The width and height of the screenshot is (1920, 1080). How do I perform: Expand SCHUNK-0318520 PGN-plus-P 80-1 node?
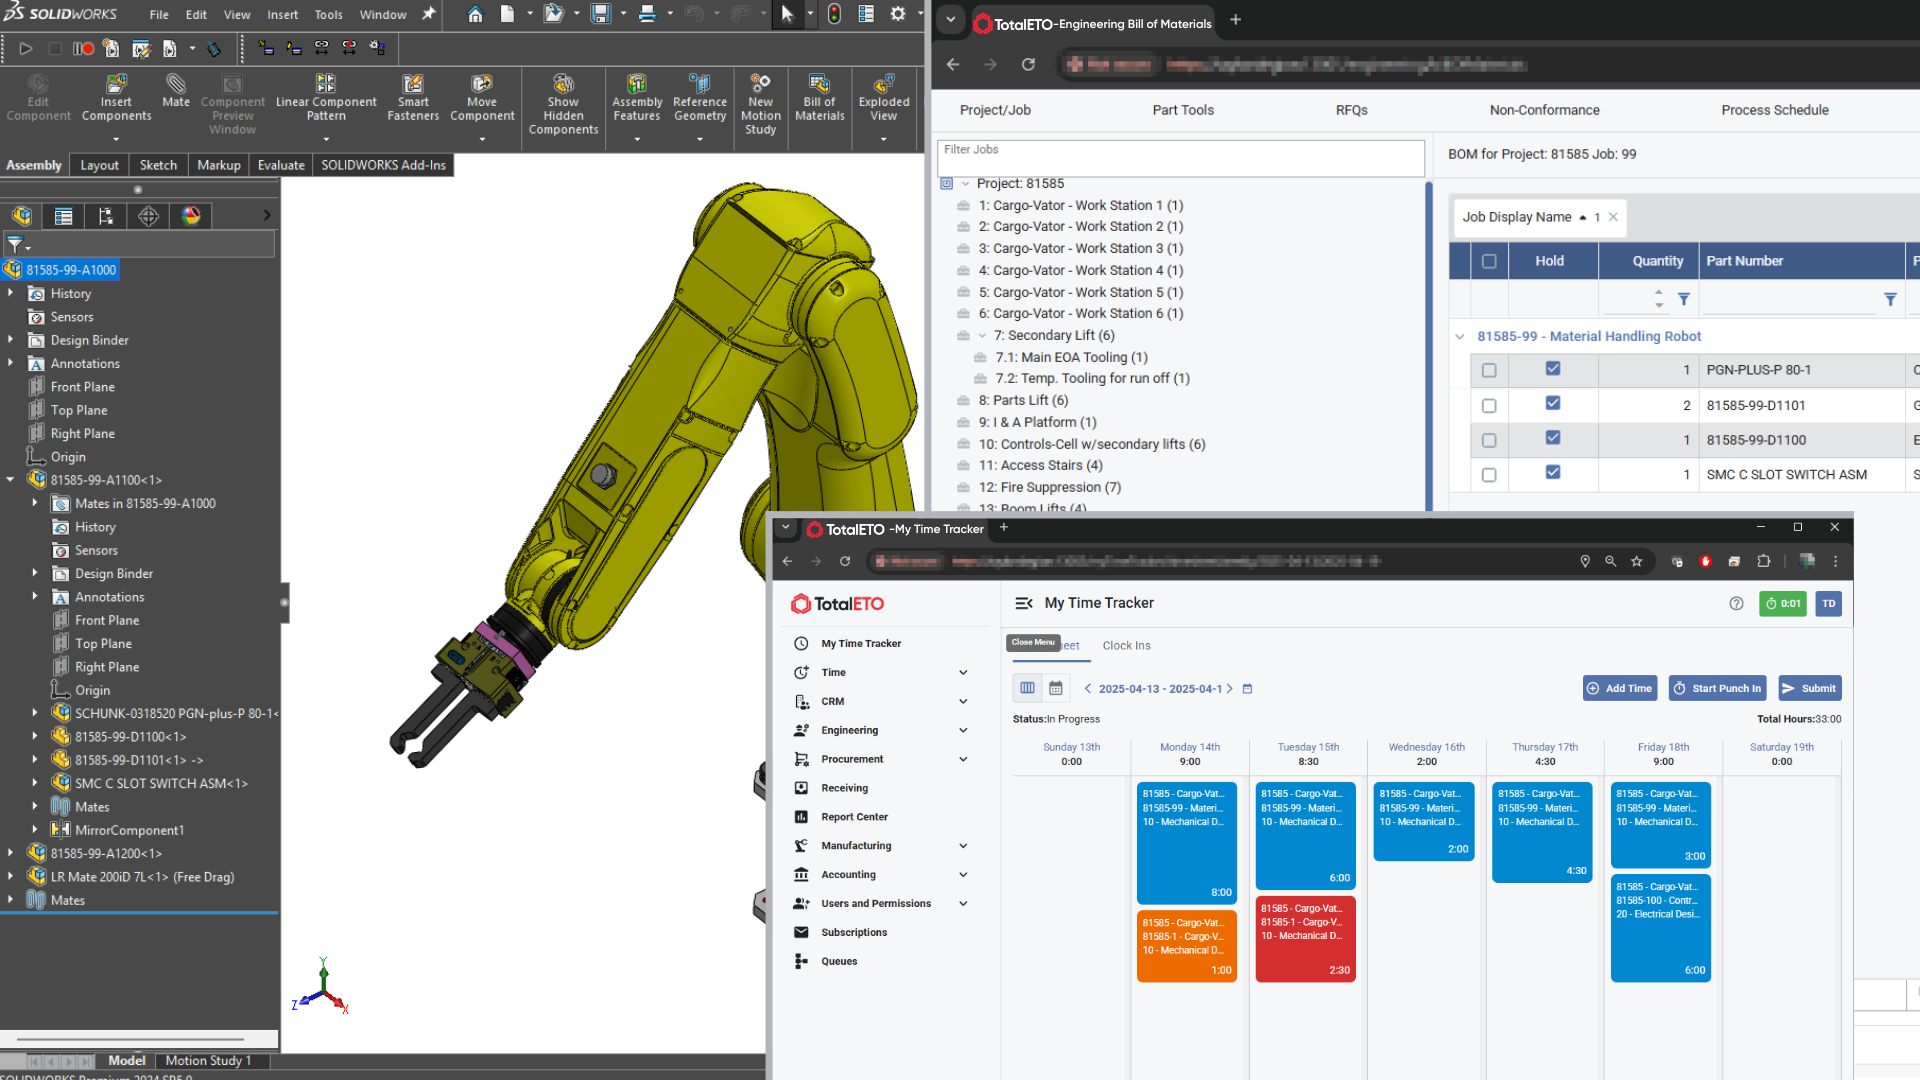[34, 713]
